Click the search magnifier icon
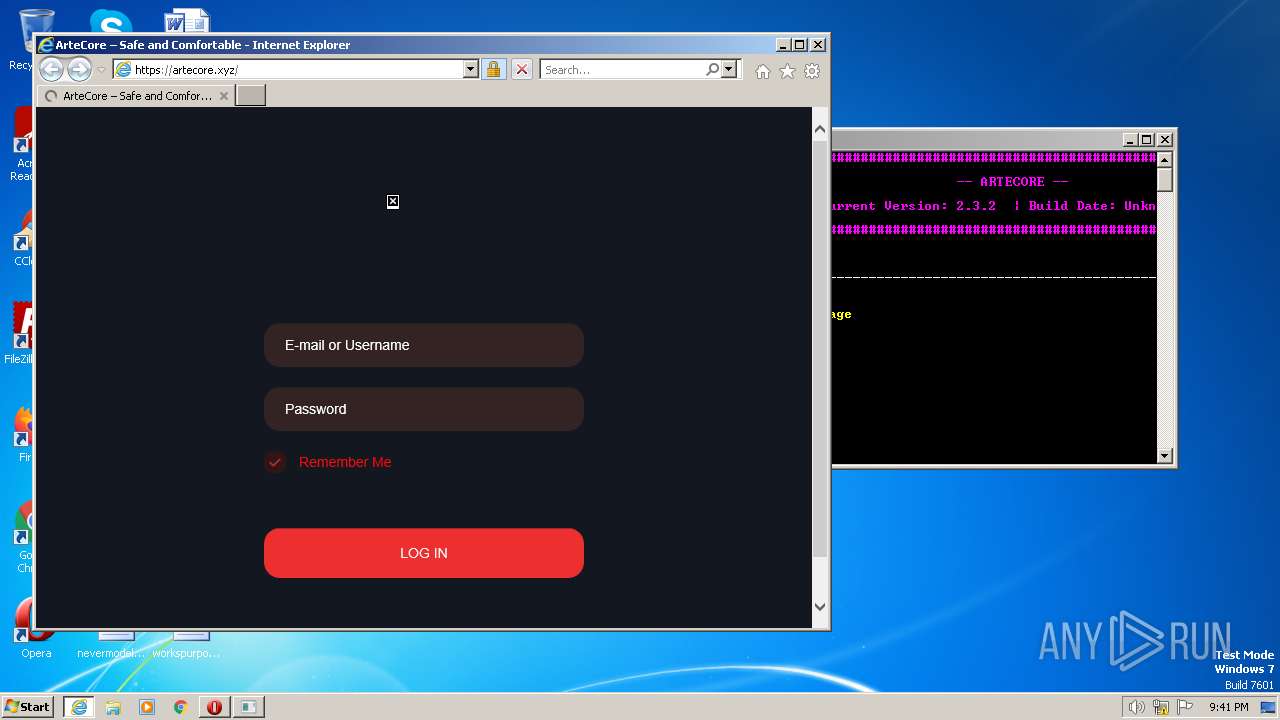 coord(712,69)
